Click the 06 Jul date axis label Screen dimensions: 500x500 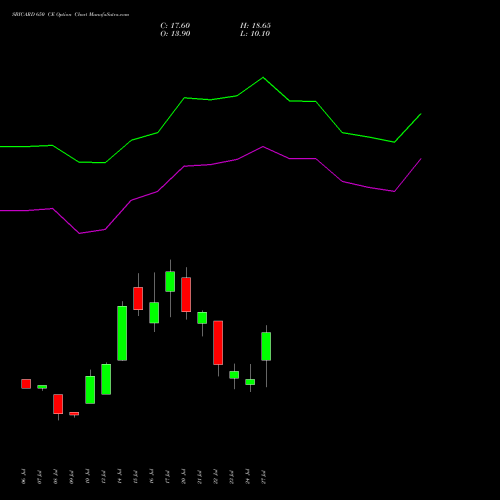(24, 477)
